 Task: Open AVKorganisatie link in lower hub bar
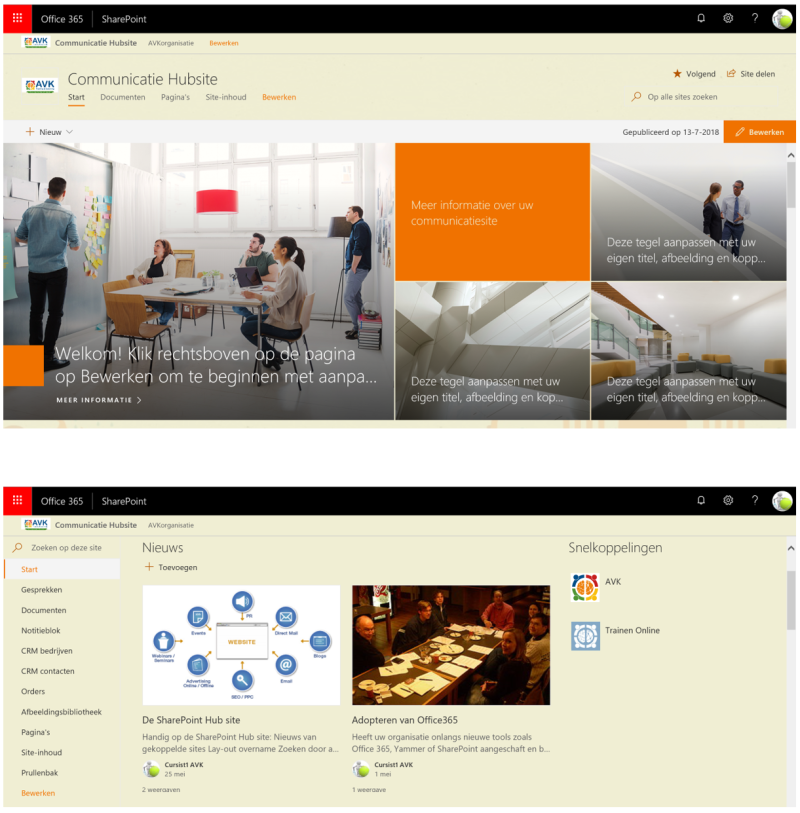click(x=171, y=525)
